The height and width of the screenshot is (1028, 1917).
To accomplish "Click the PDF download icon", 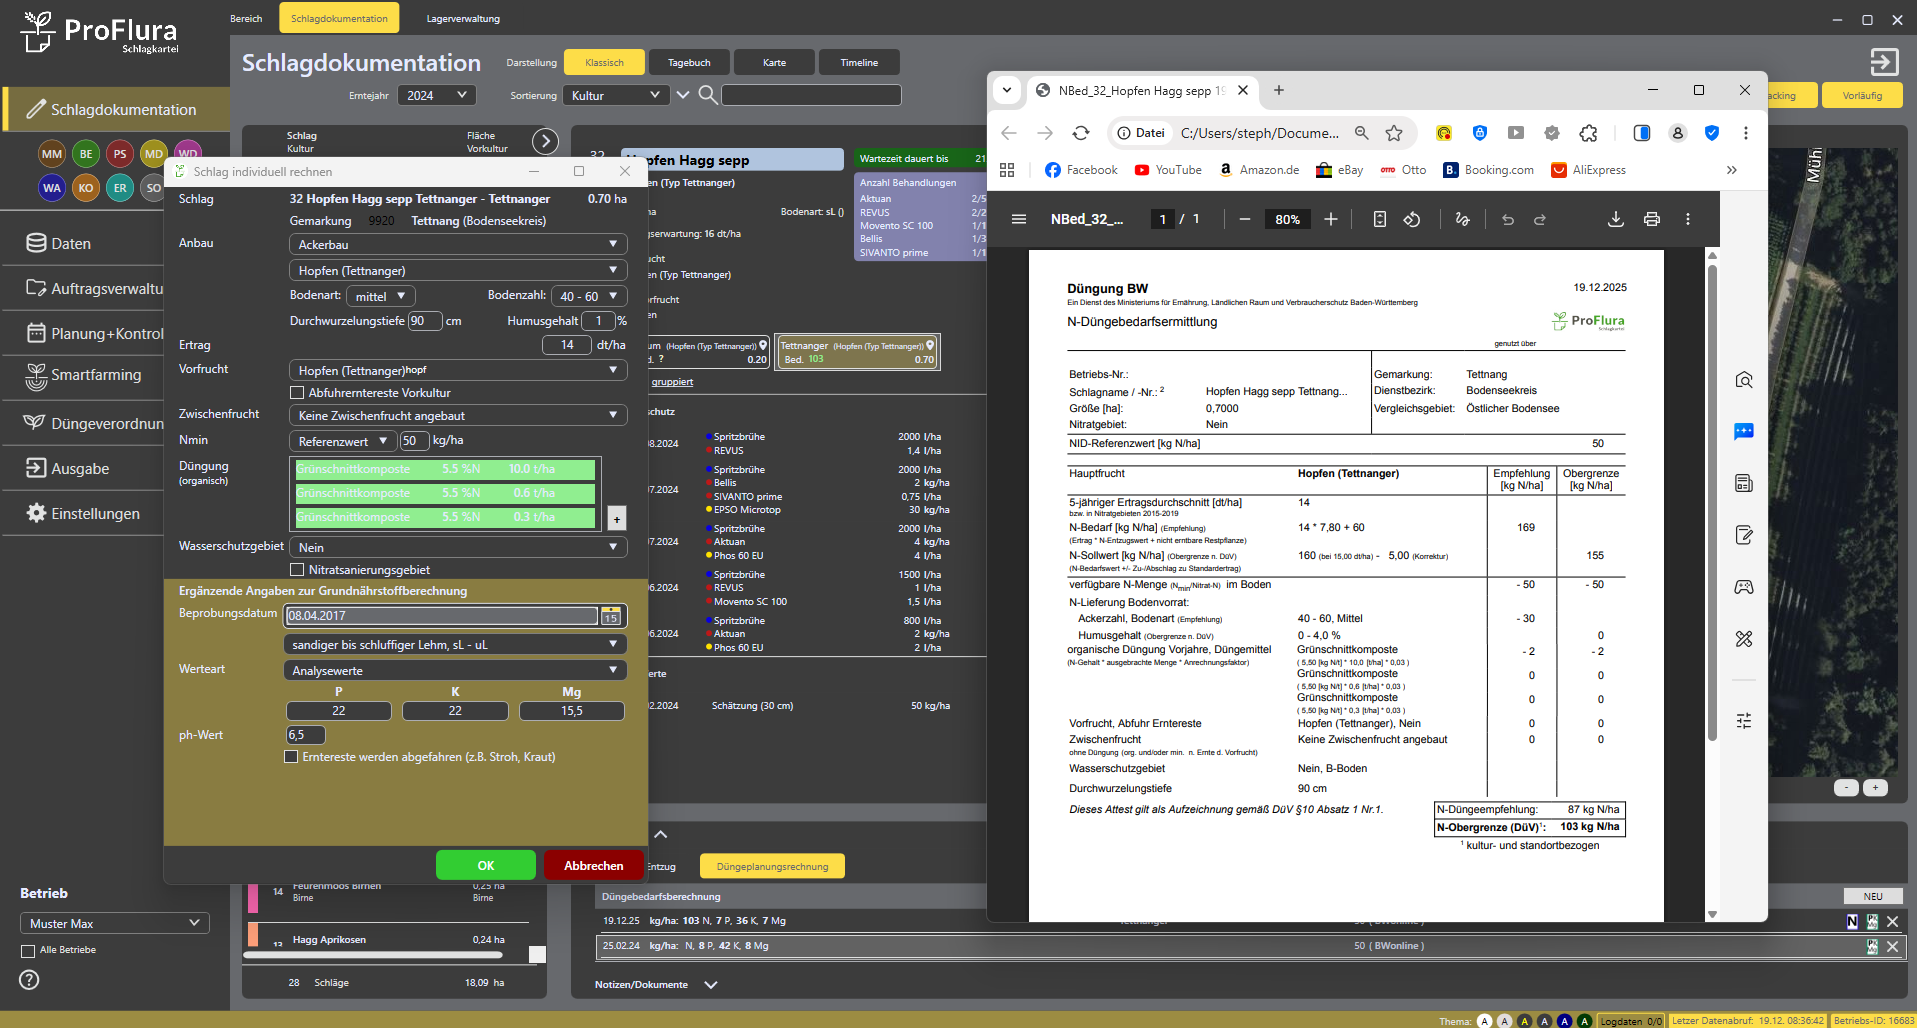I will pyautogui.click(x=1615, y=219).
